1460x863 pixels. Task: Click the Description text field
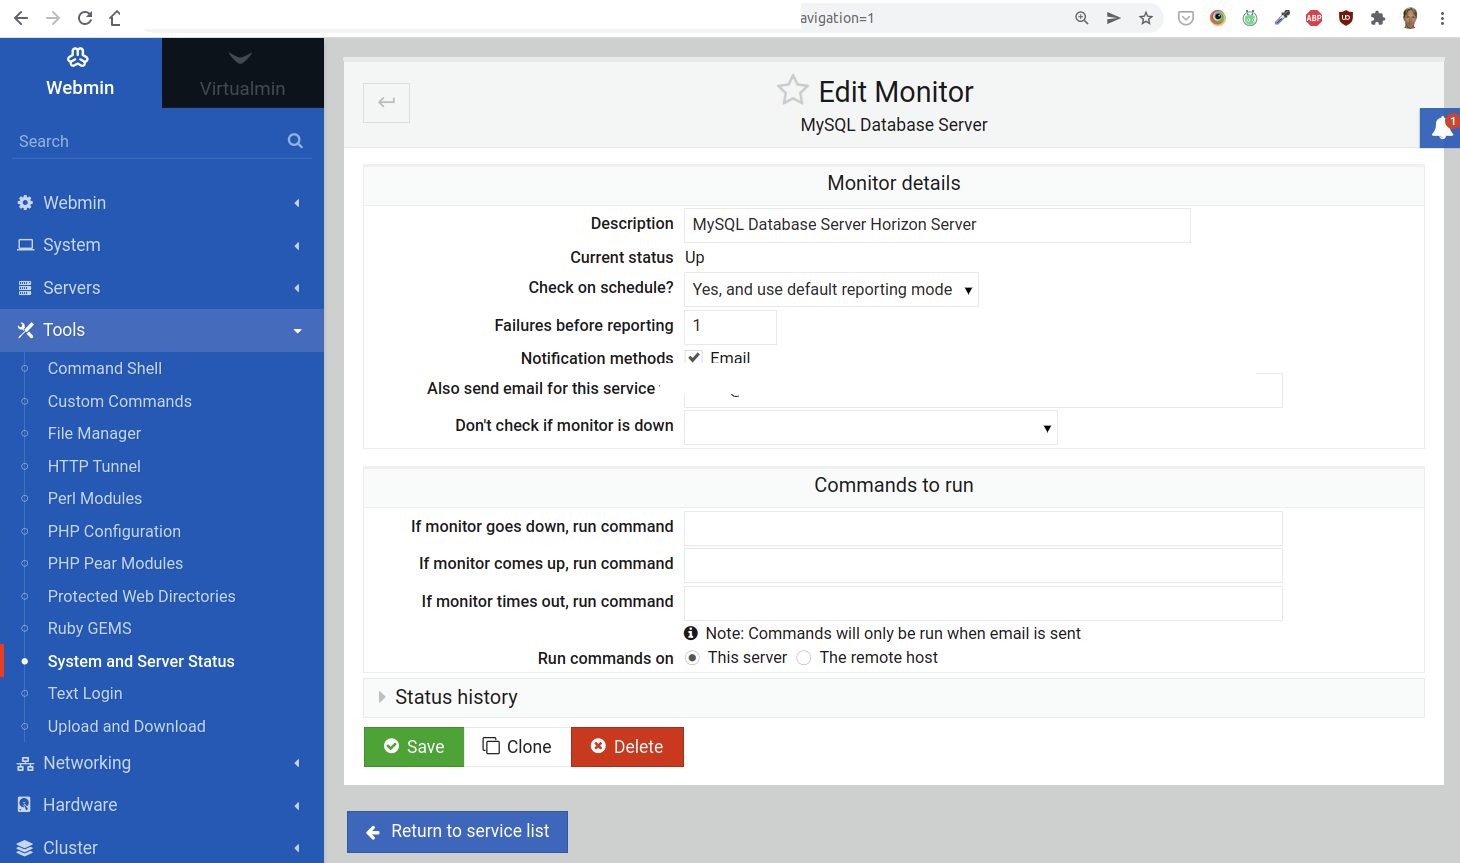[936, 225]
